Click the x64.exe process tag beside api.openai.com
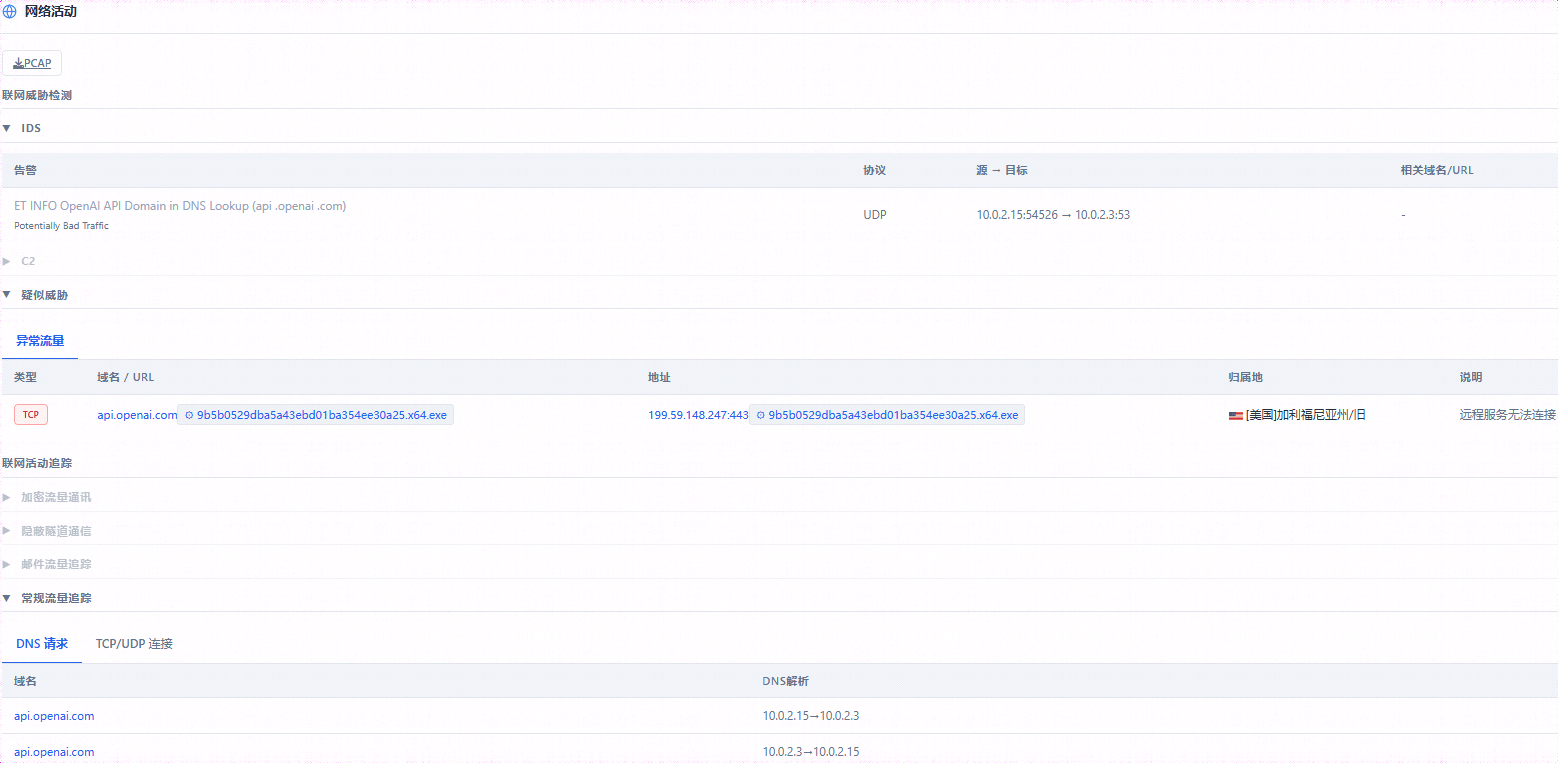This screenshot has width=1558, height=763. coord(316,415)
